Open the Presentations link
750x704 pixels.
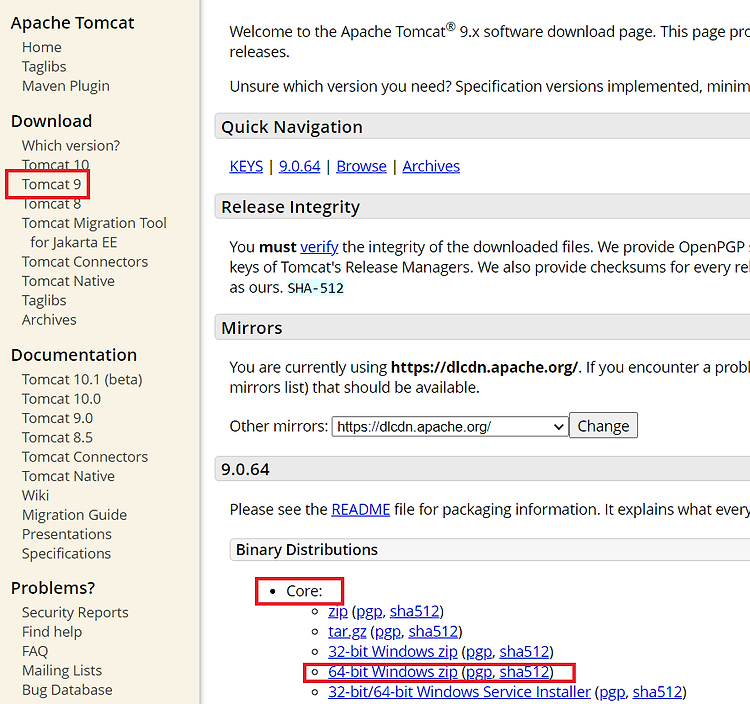click(x=67, y=534)
